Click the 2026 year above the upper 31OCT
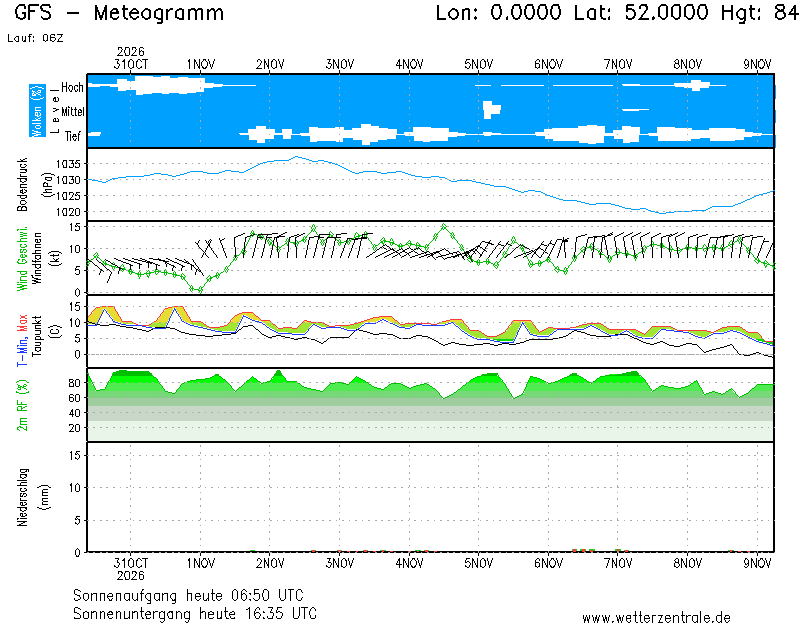 click(131, 52)
